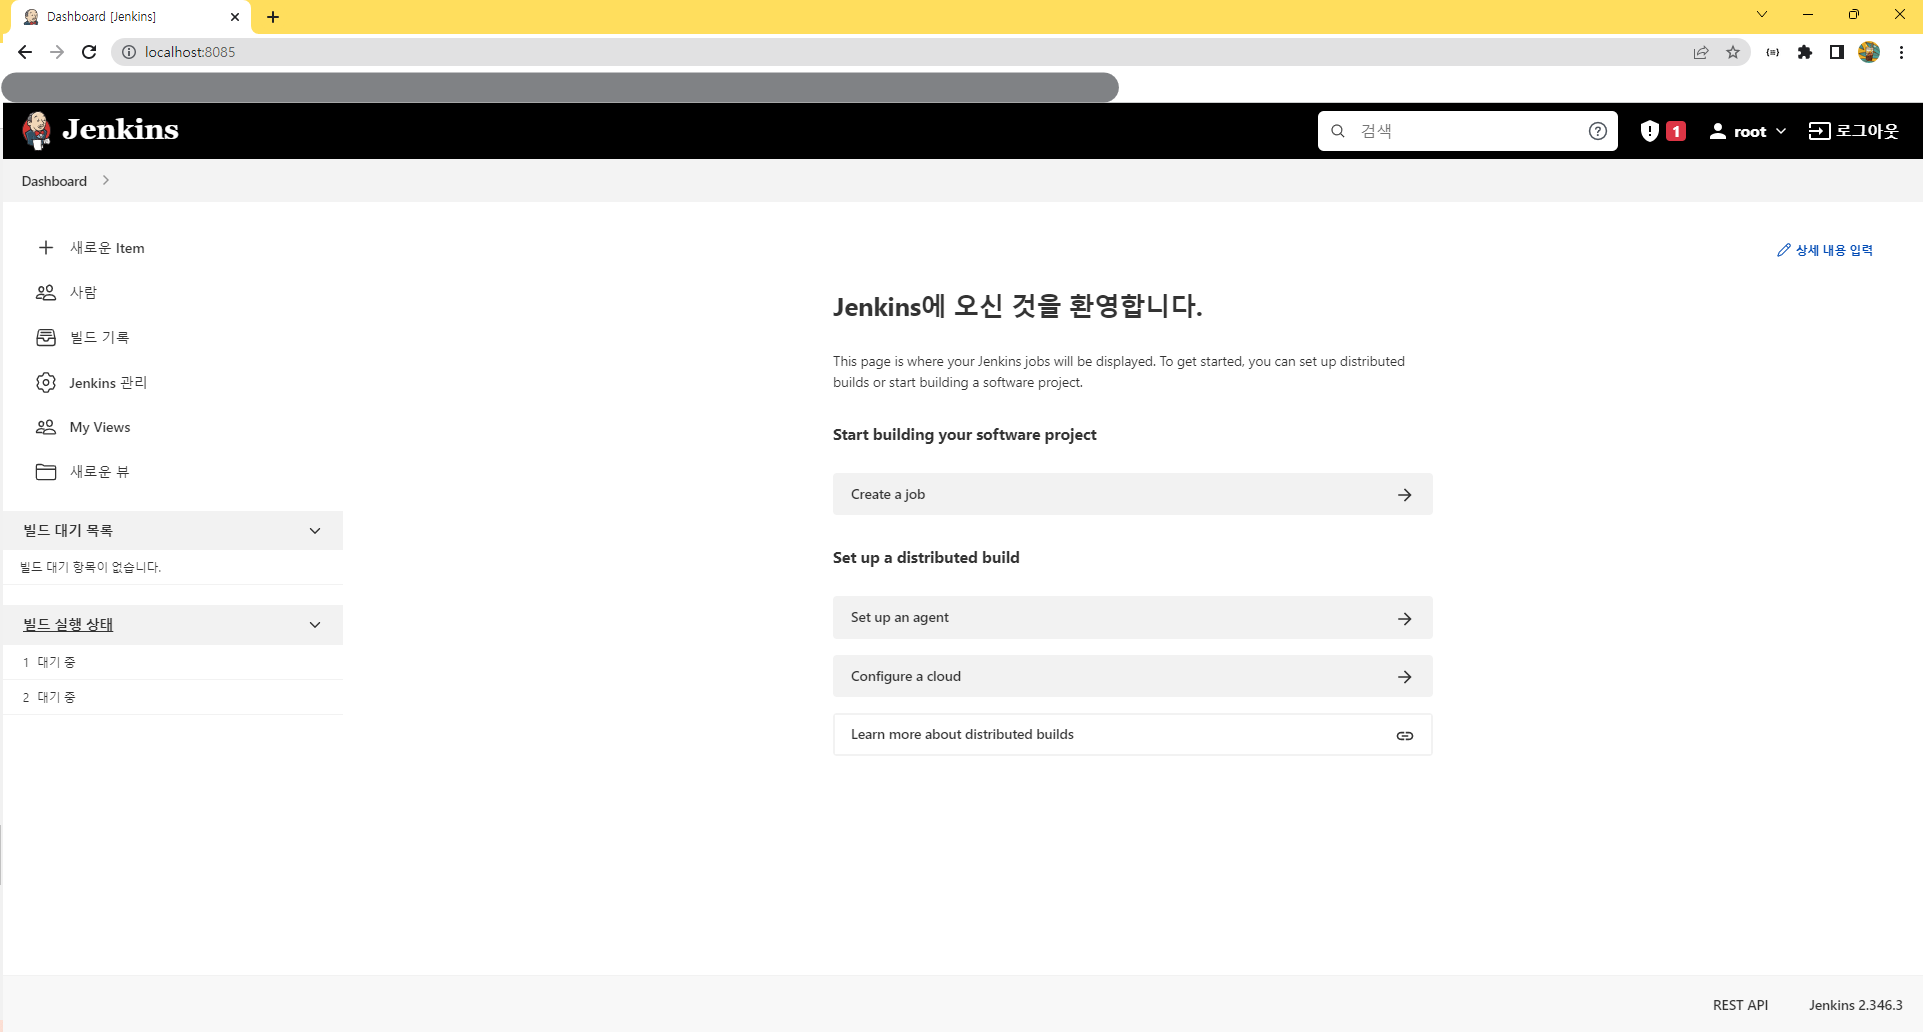Click the Jenkins title text in header
Image resolution: width=1923 pixels, height=1032 pixels.
tap(120, 130)
